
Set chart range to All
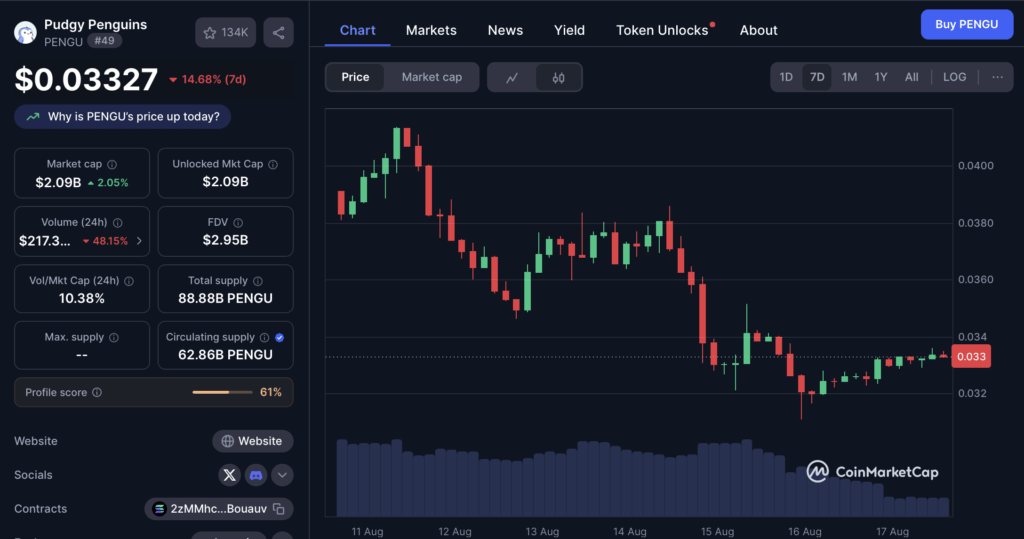pos(912,77)
